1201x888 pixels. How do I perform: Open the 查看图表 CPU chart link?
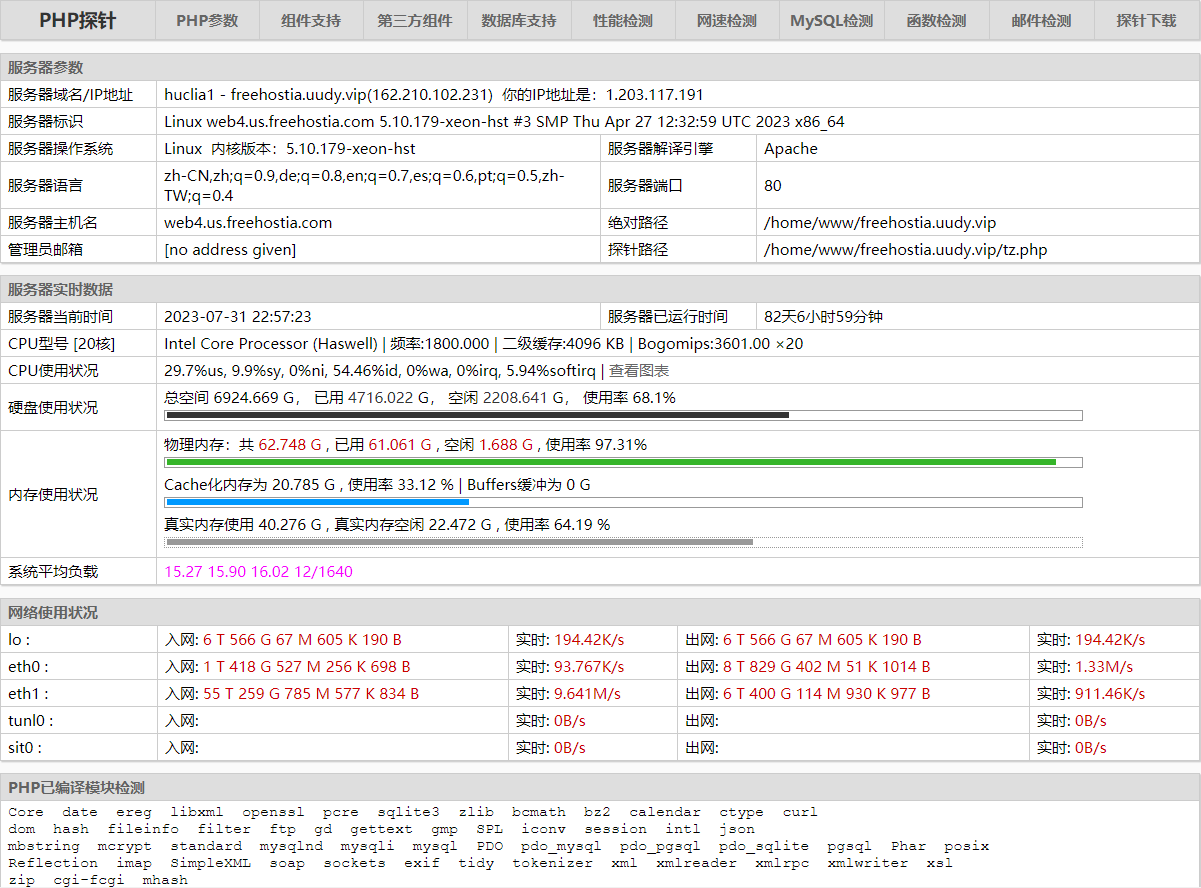[639, 371]
